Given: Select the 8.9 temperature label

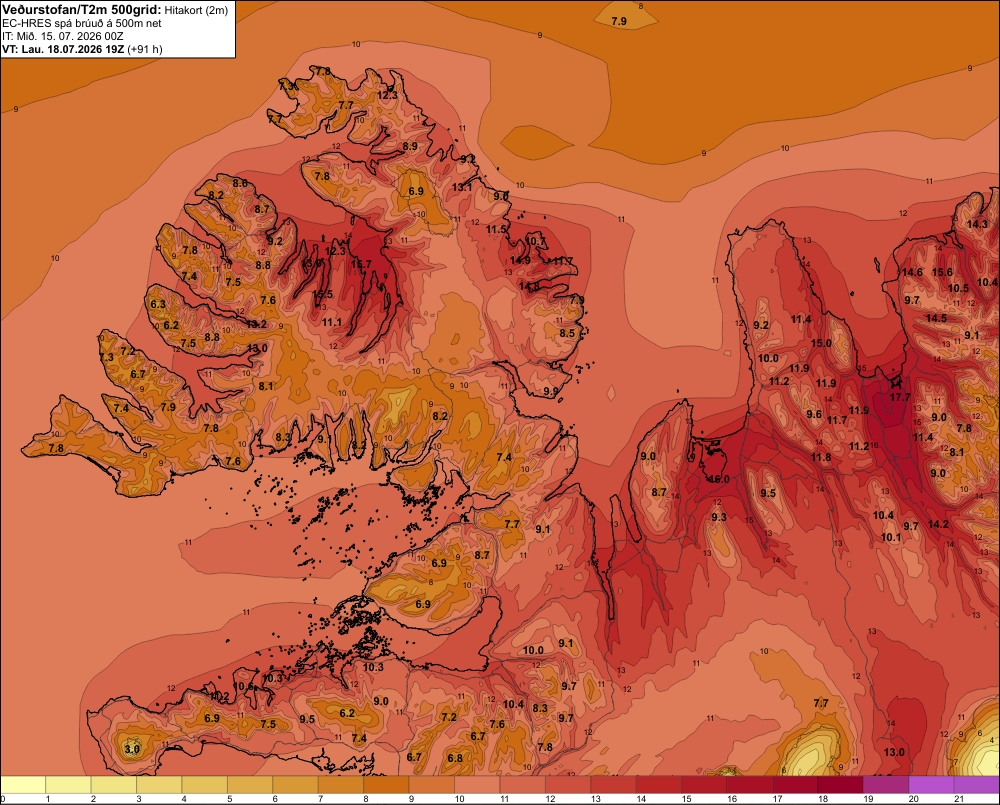Looking at the screenshot, I should click(410, 146).
